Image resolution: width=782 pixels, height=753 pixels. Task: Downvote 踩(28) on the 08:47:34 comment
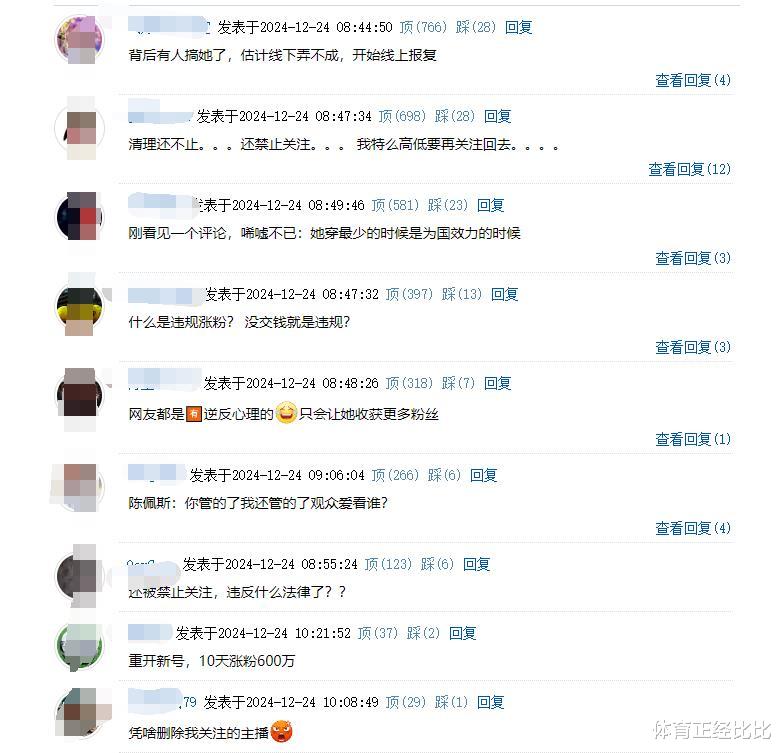[455, 116]
